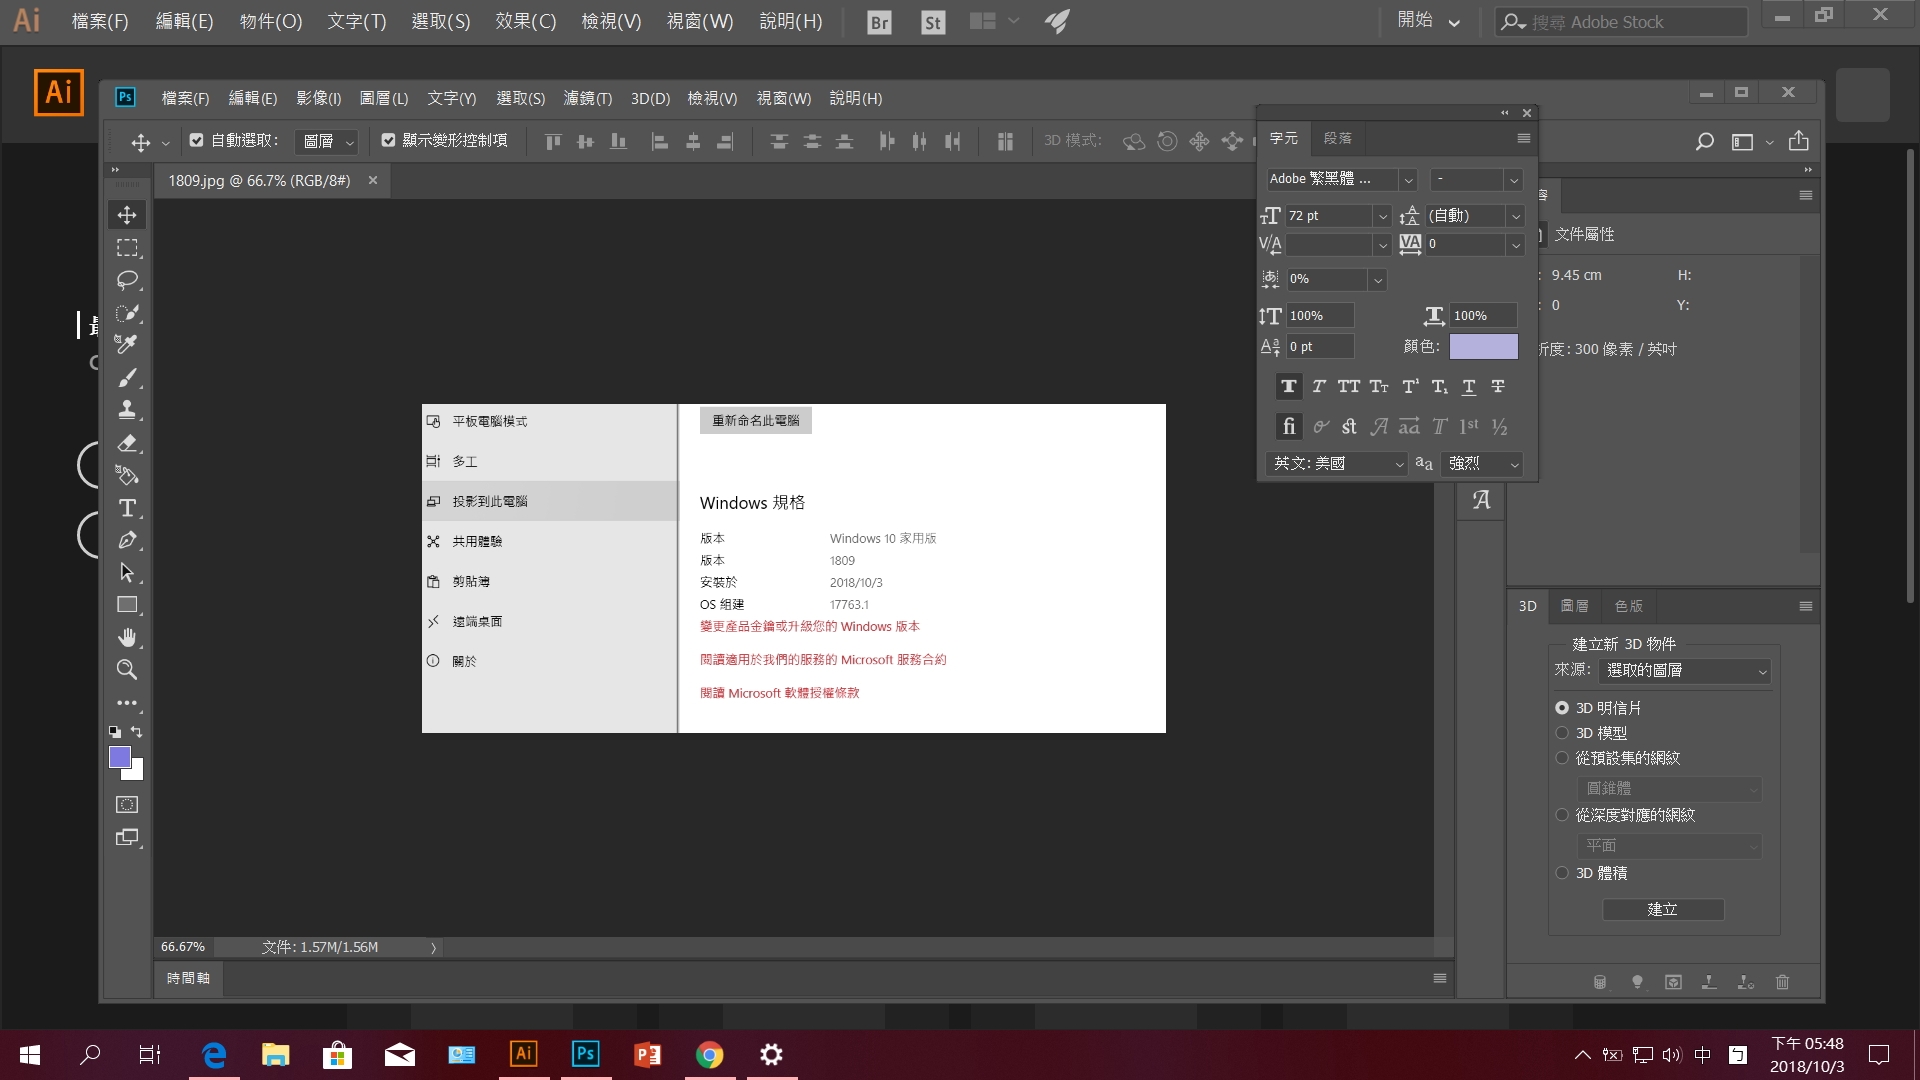Click the background color swatch in toolbar
The height and width of the screenshot is (1080, 1920).
(137, 773)
